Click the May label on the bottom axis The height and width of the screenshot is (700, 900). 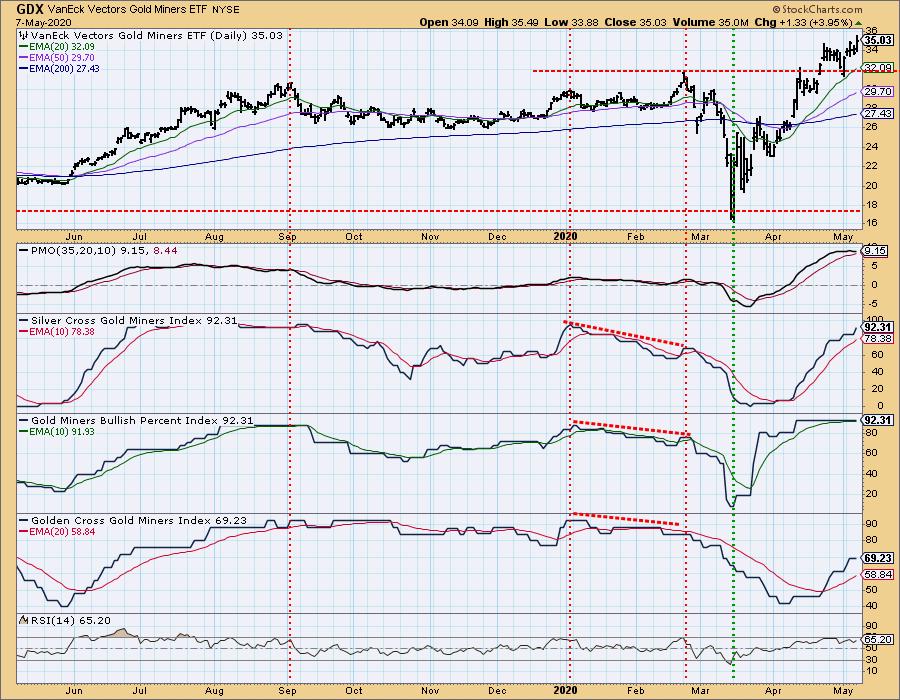click(843, 690)
